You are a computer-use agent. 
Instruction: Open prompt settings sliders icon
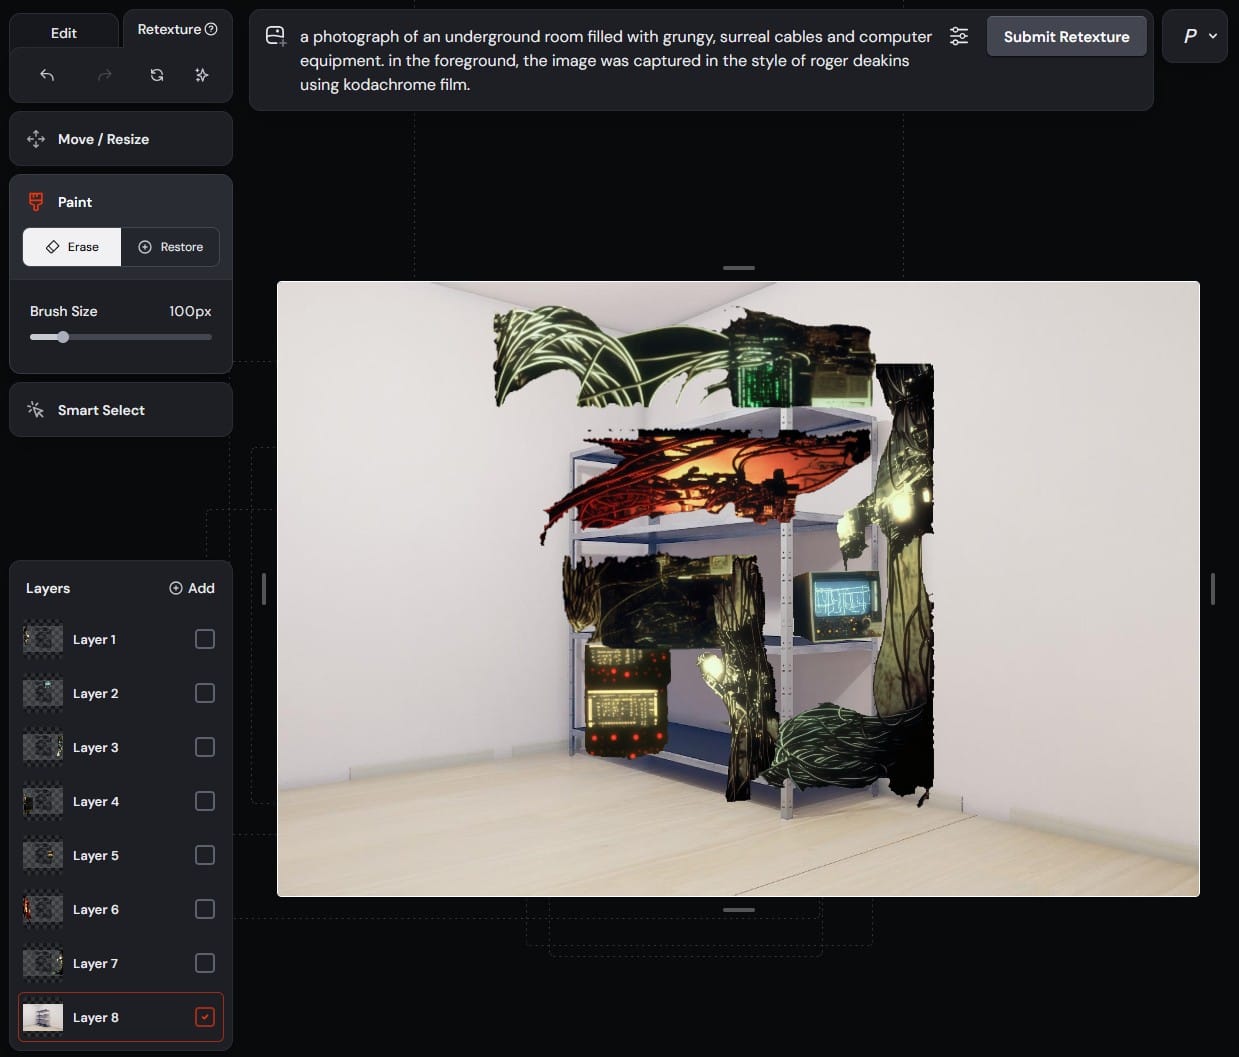(x=958, y=37)
